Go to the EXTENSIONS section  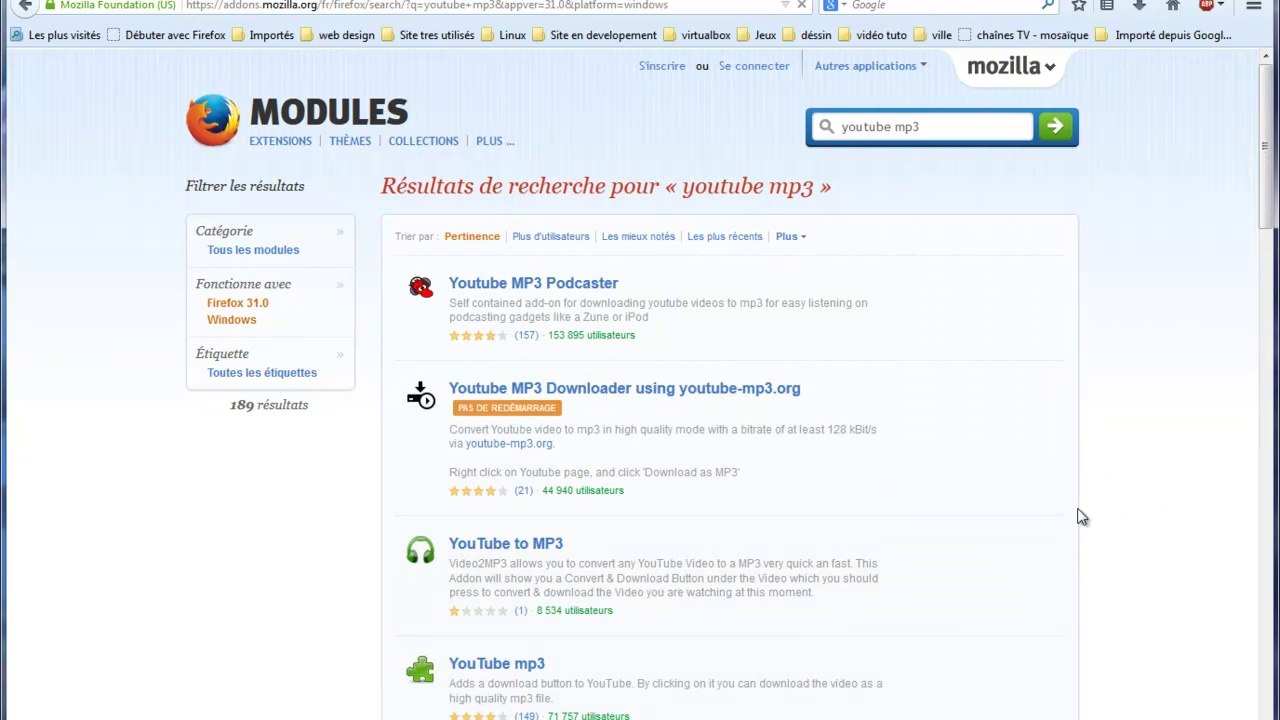[x=280, y=141]
